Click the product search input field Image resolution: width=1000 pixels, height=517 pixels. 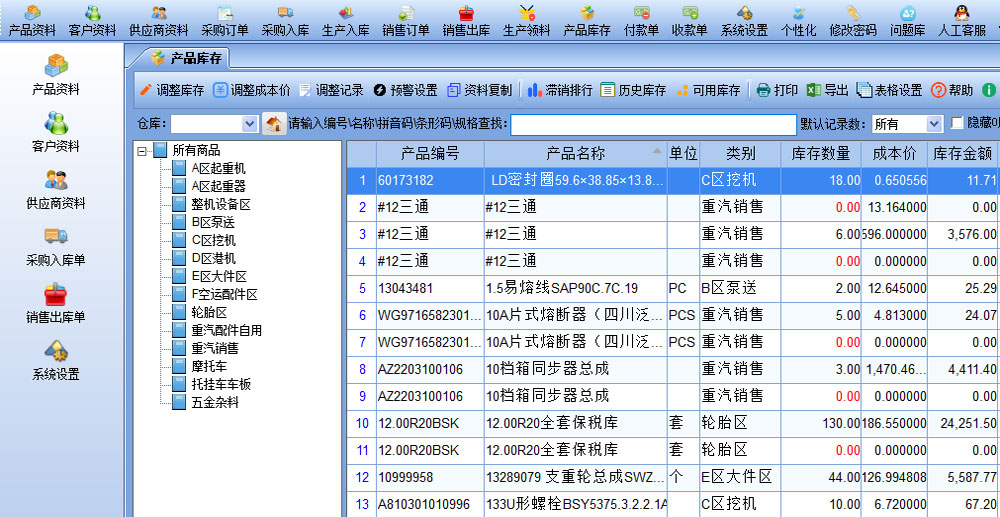pos(653,124)
